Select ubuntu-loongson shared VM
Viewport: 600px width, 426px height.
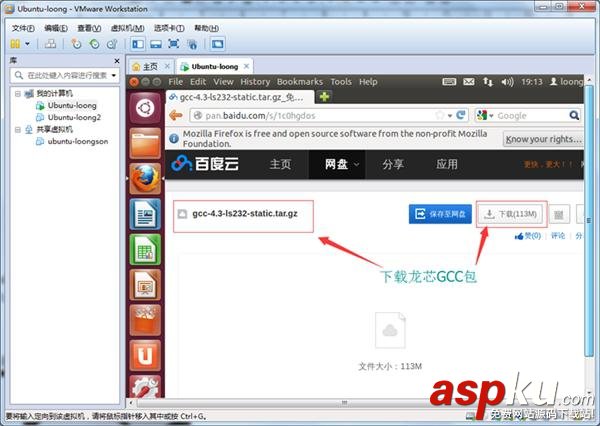pyautogui.click(x=78, y=141)
